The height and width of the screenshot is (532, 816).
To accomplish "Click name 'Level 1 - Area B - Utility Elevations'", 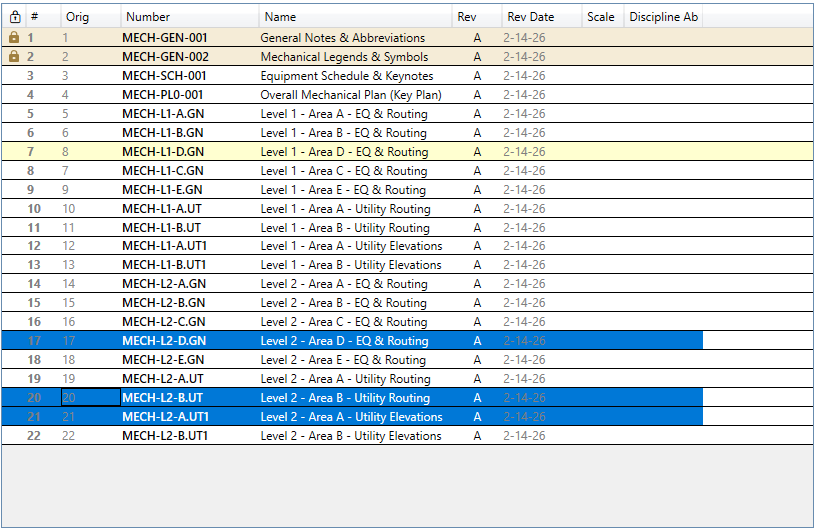I will (351, 264).
